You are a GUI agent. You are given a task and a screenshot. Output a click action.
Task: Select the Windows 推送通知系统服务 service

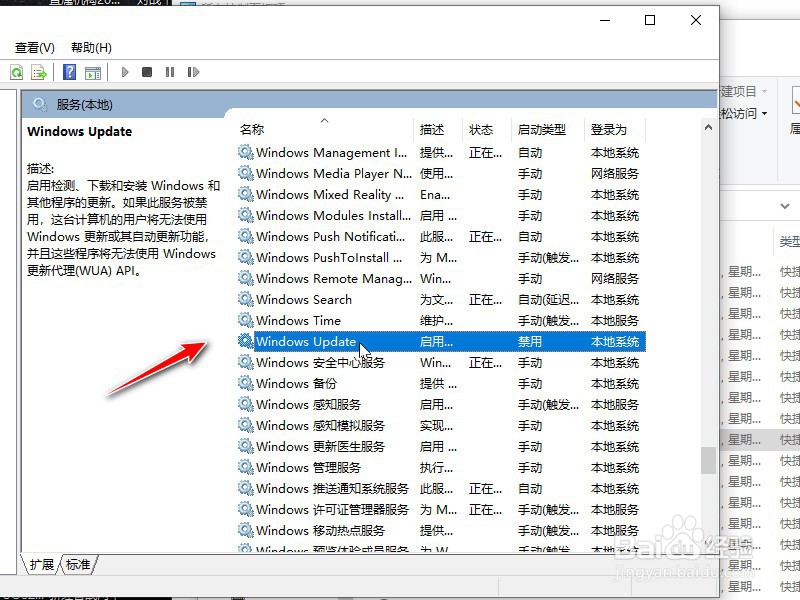click(441, 488)
